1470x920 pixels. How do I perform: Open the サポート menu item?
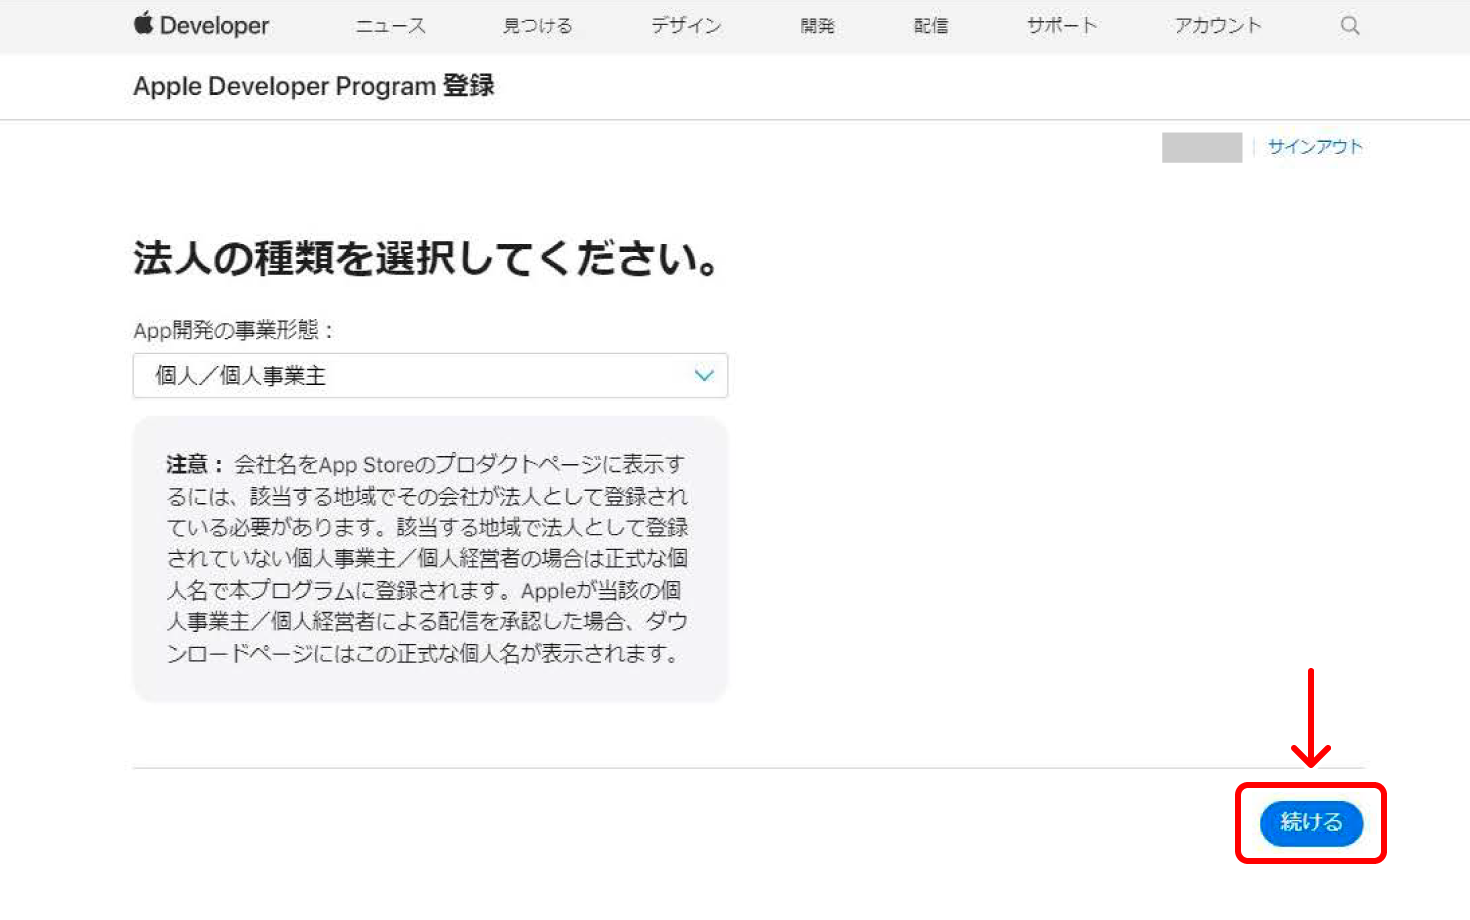[x=1062, y=26]
